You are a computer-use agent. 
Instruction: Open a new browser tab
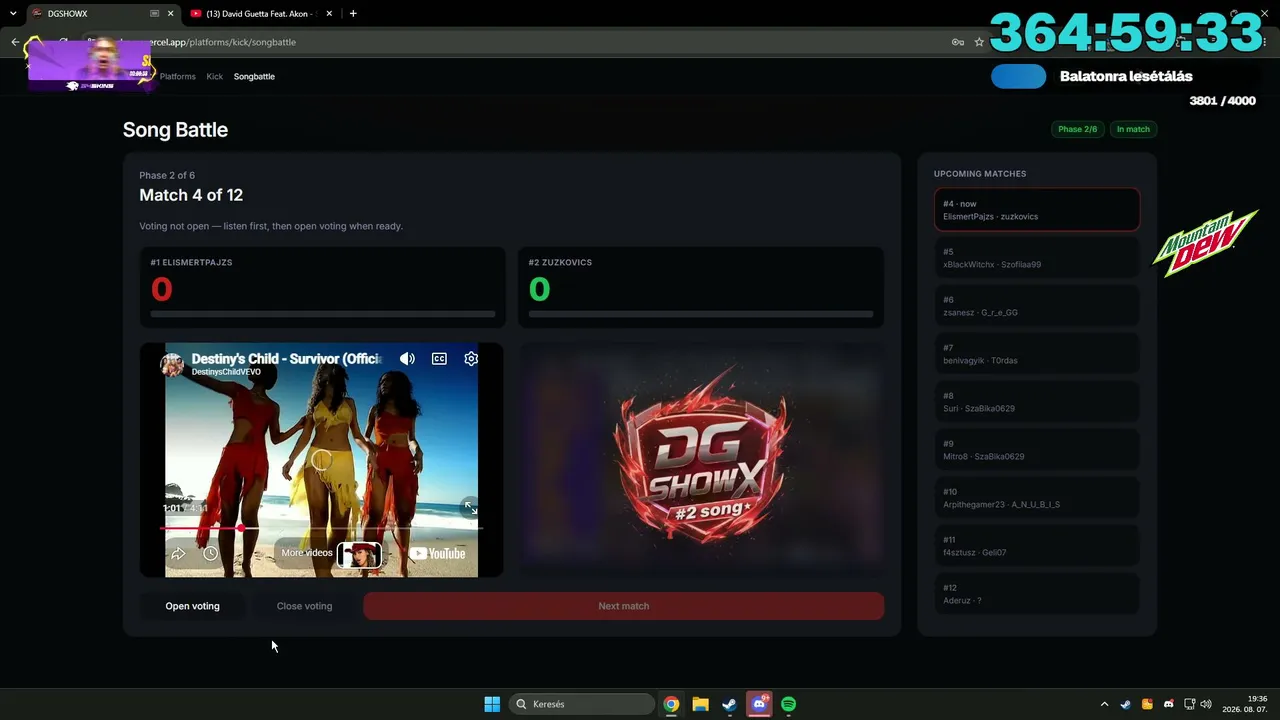(x=353, y=14)
